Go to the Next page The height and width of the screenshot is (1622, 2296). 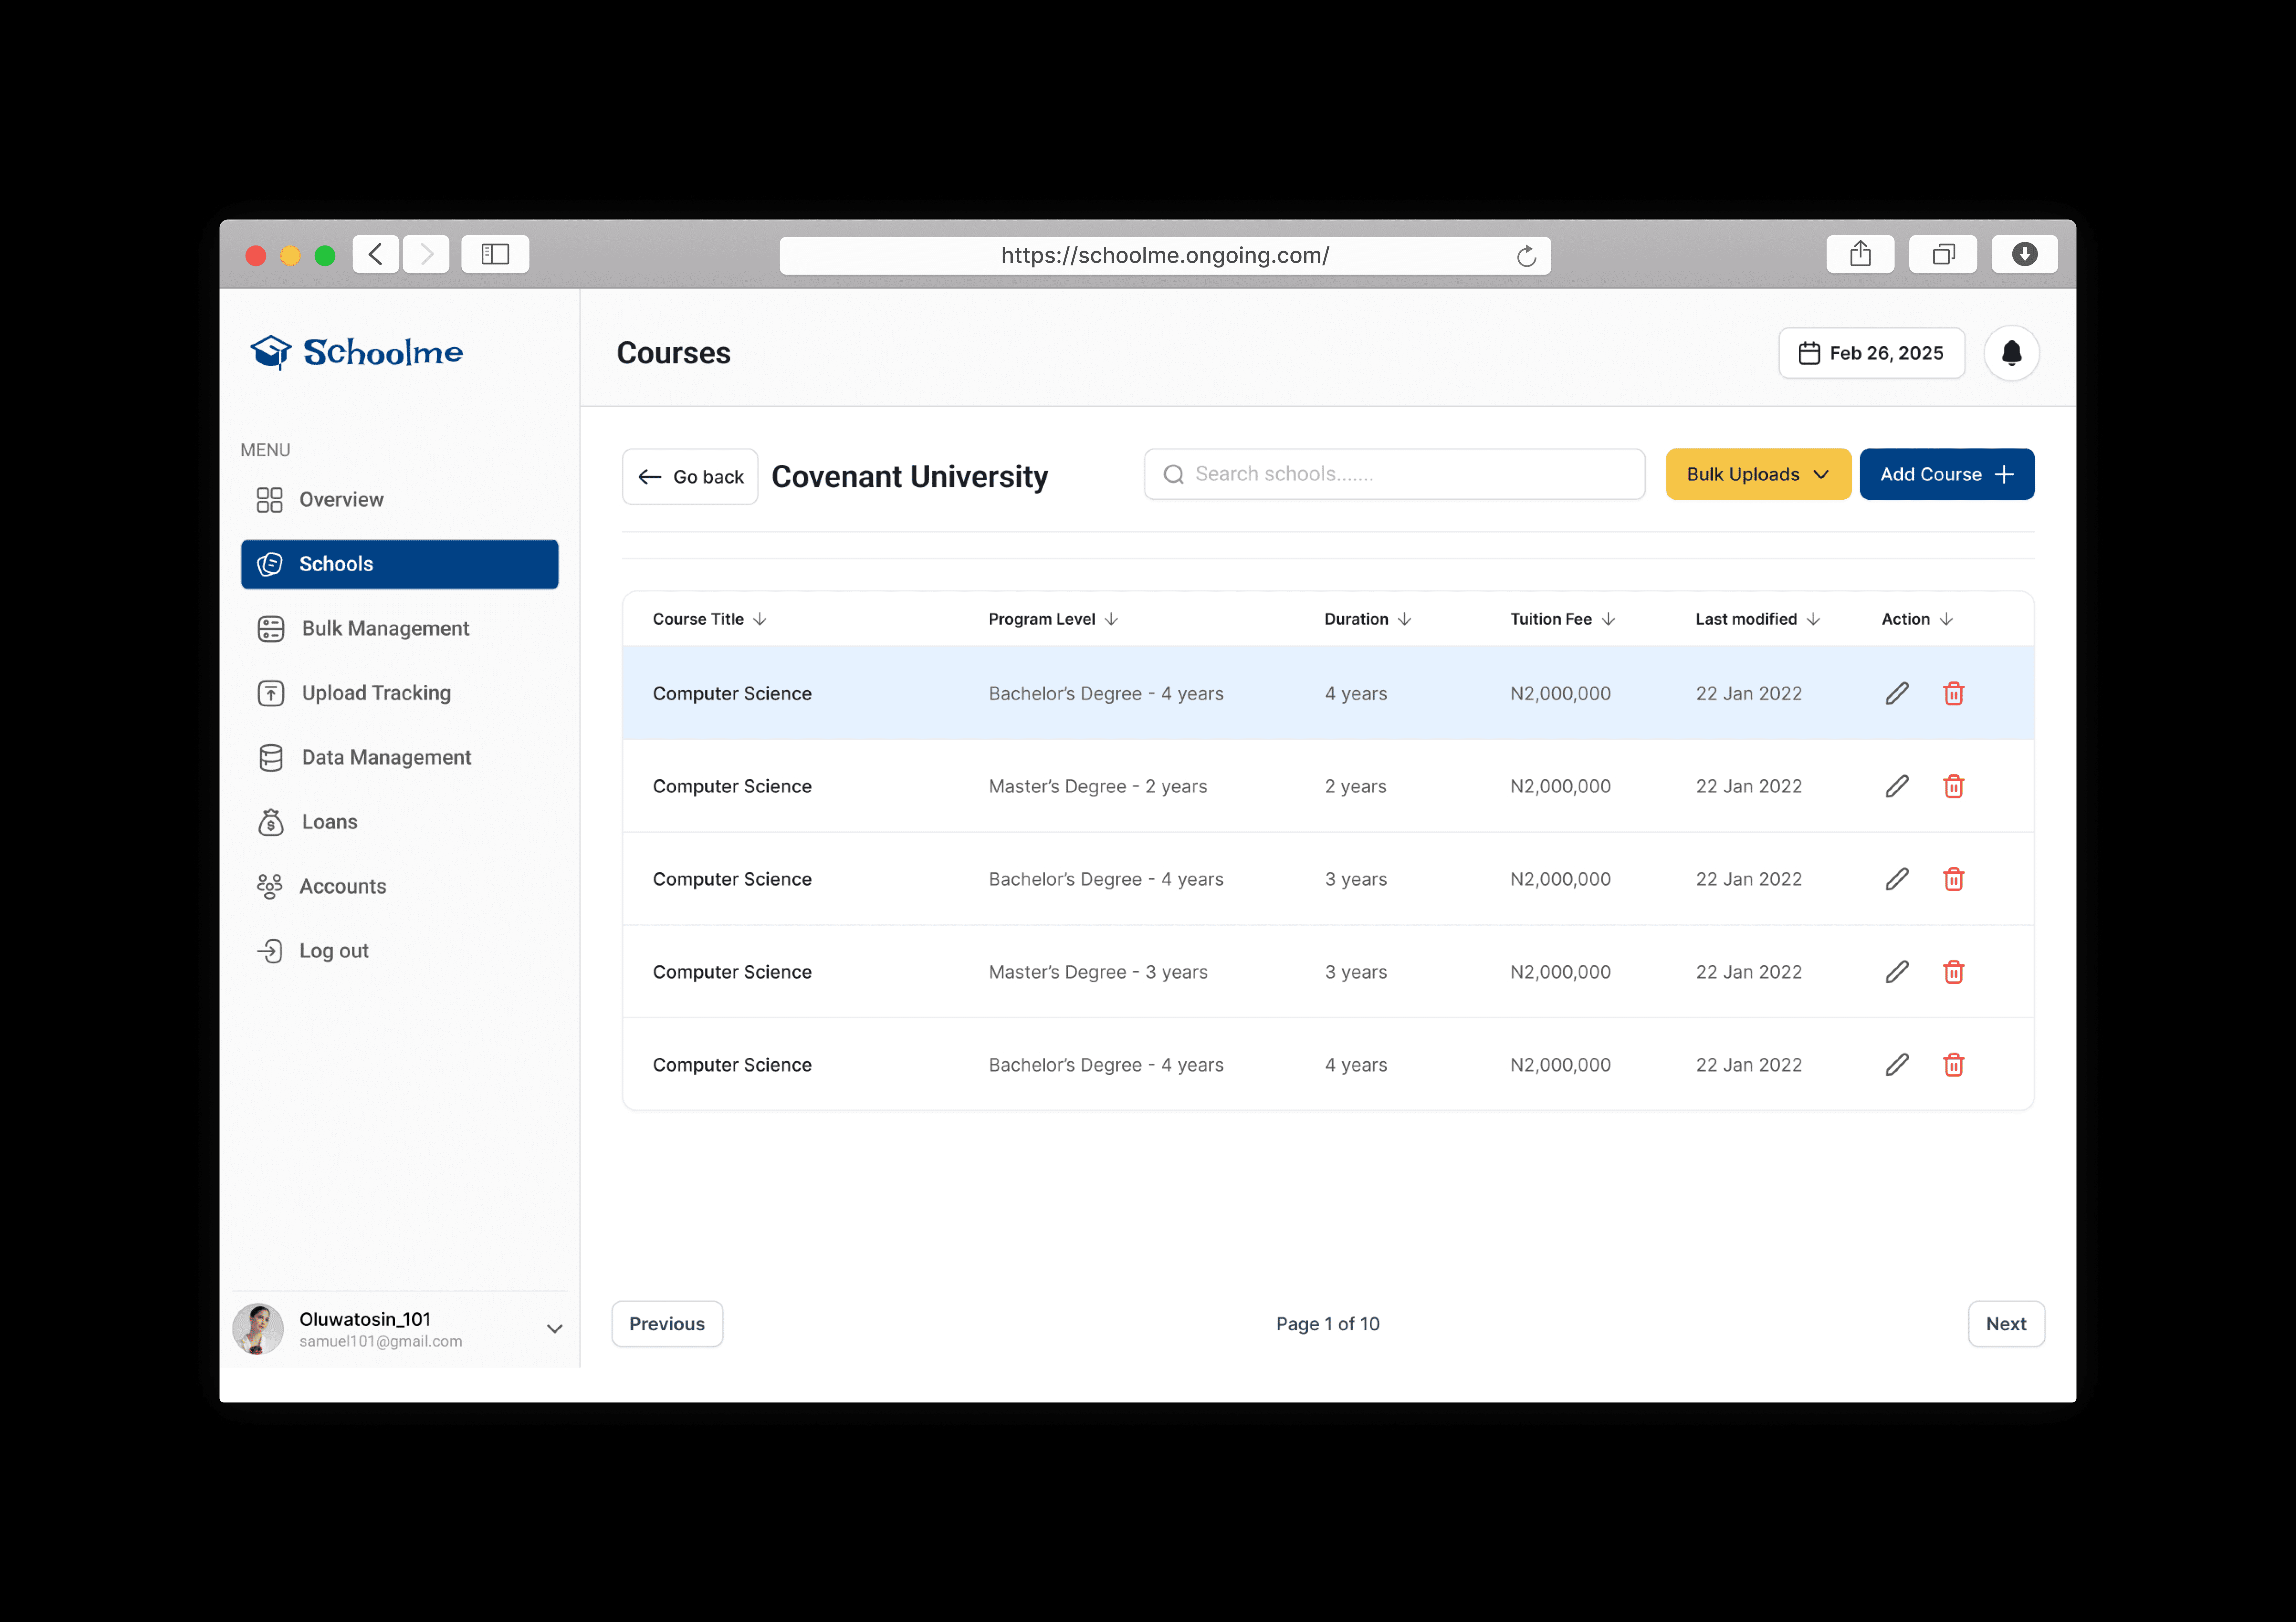click(x=2006, y=1324)
